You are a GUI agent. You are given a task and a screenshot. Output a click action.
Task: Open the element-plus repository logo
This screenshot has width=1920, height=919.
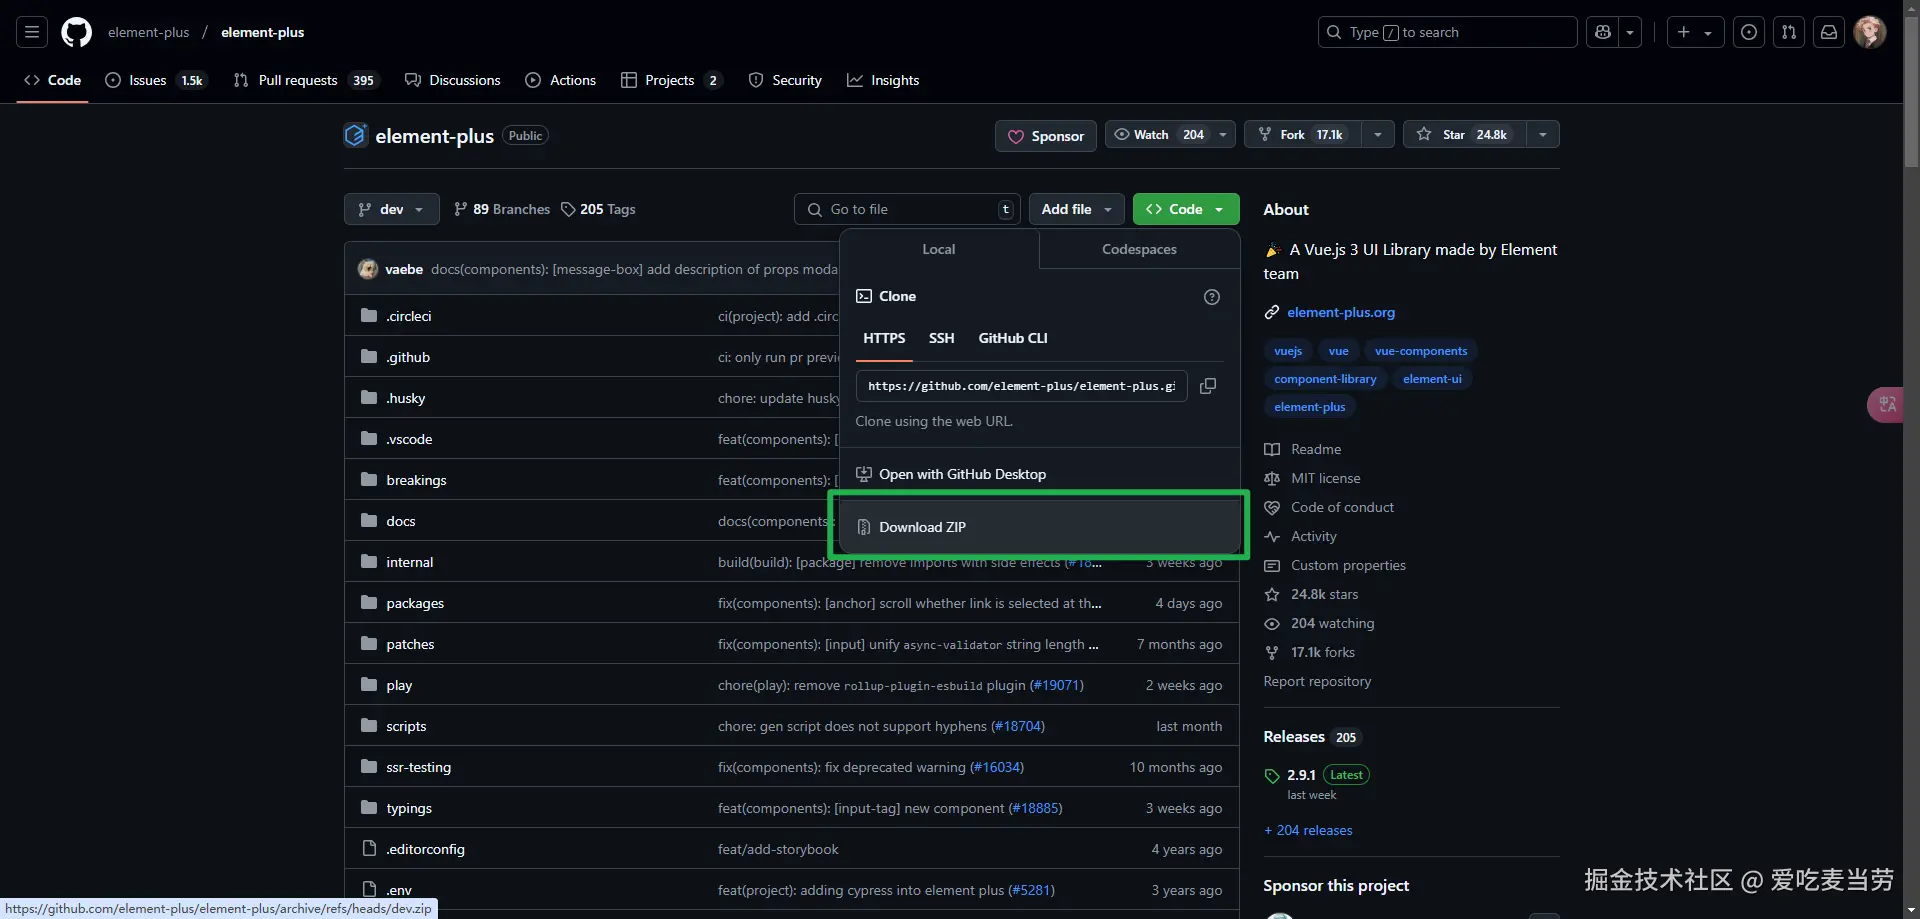click(x=355, y=135)
